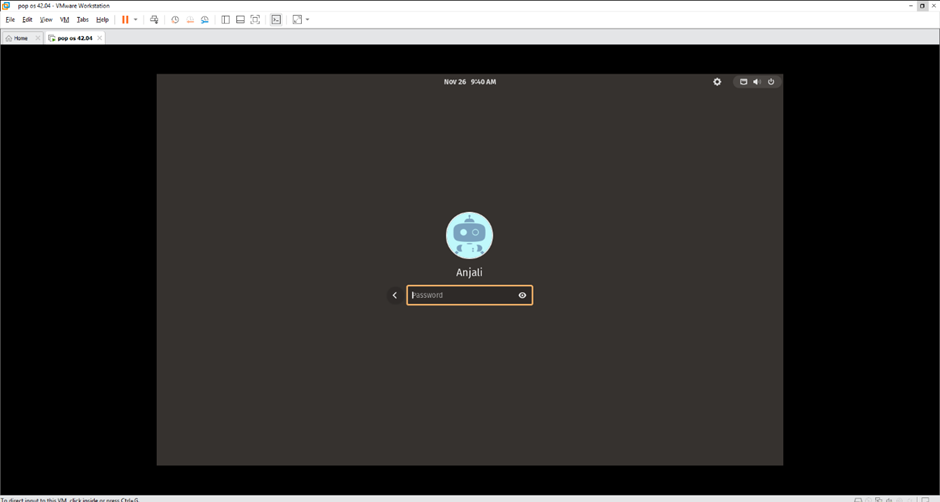Image resolution: width=940 pixels, height=502 pixels.
Task: Click the Password input field
Action: click(462, 295)
